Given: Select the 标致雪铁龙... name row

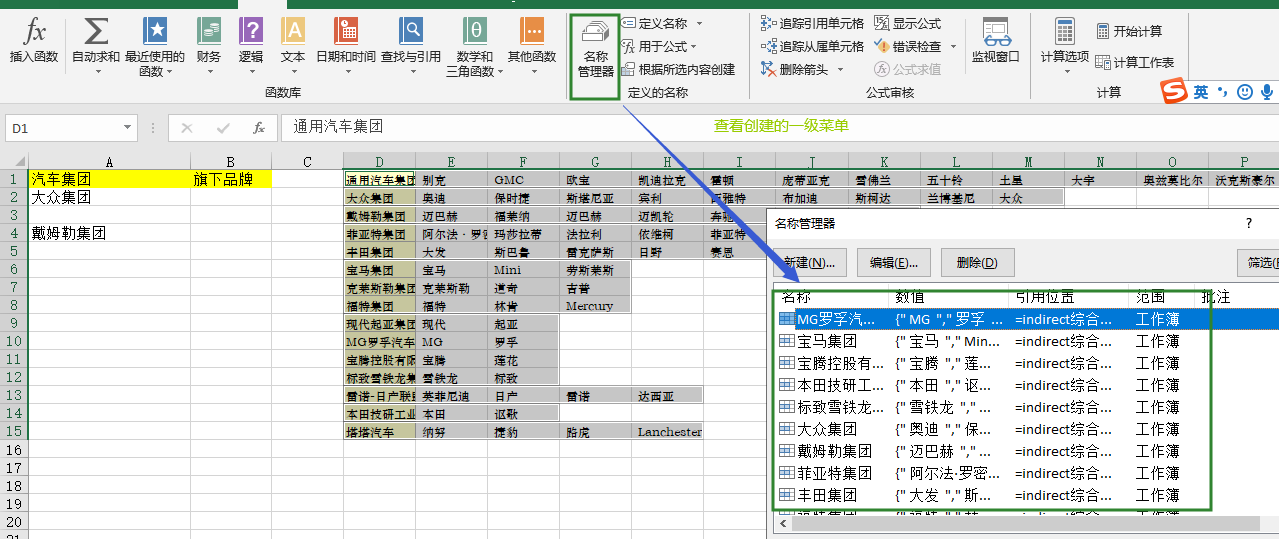Looking at the screenshot, I should pos(1028,407).
